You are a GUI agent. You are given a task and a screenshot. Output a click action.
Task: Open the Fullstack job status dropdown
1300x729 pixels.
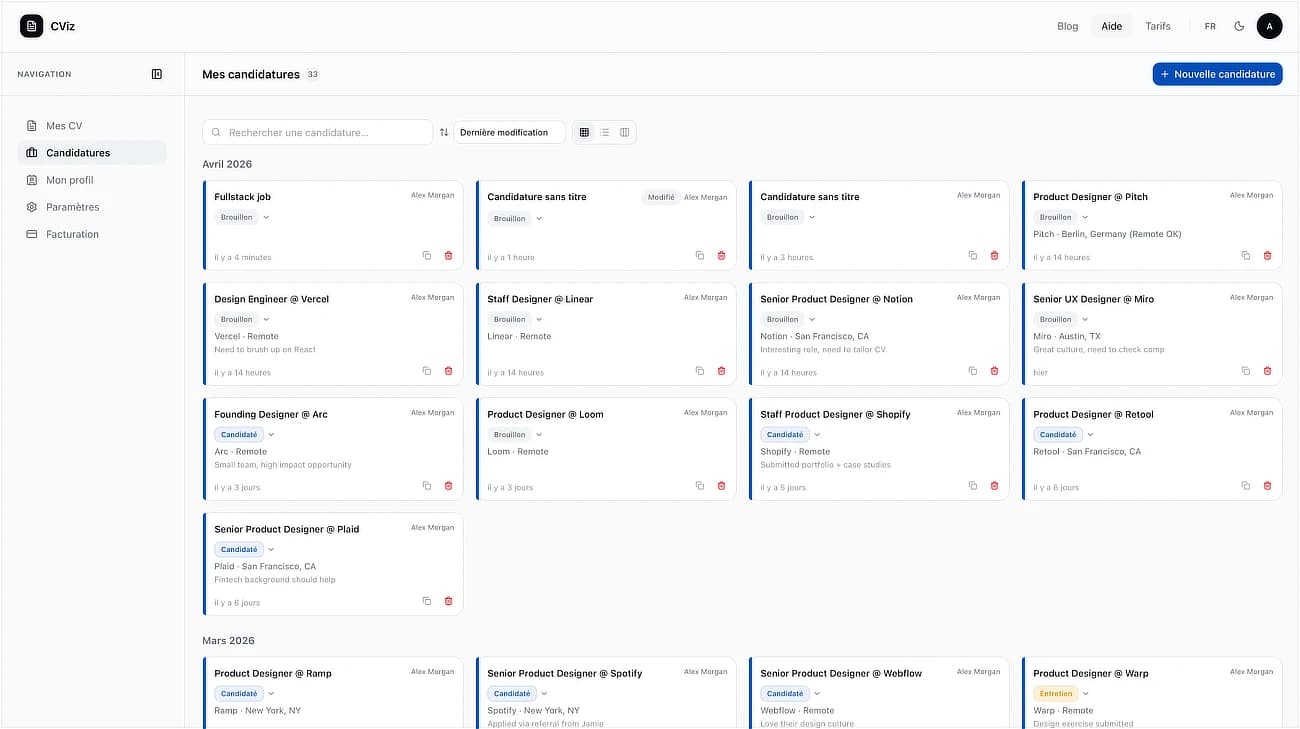243,217
